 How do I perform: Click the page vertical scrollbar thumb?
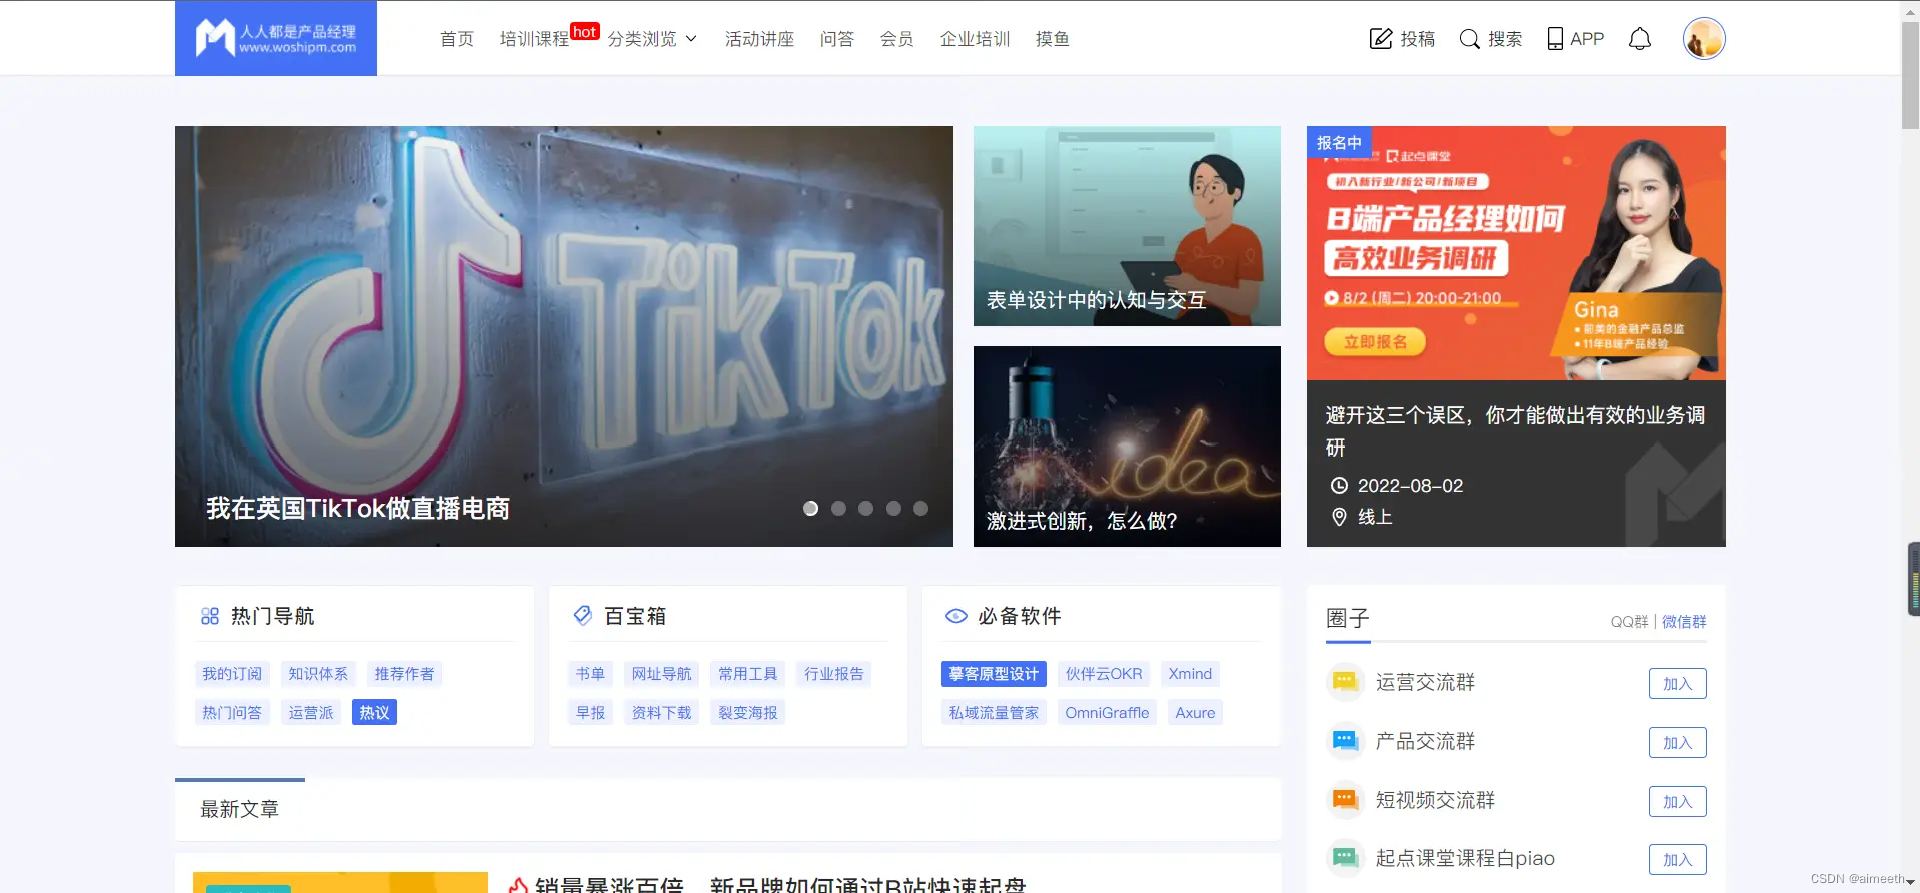tap(1910, 76)
